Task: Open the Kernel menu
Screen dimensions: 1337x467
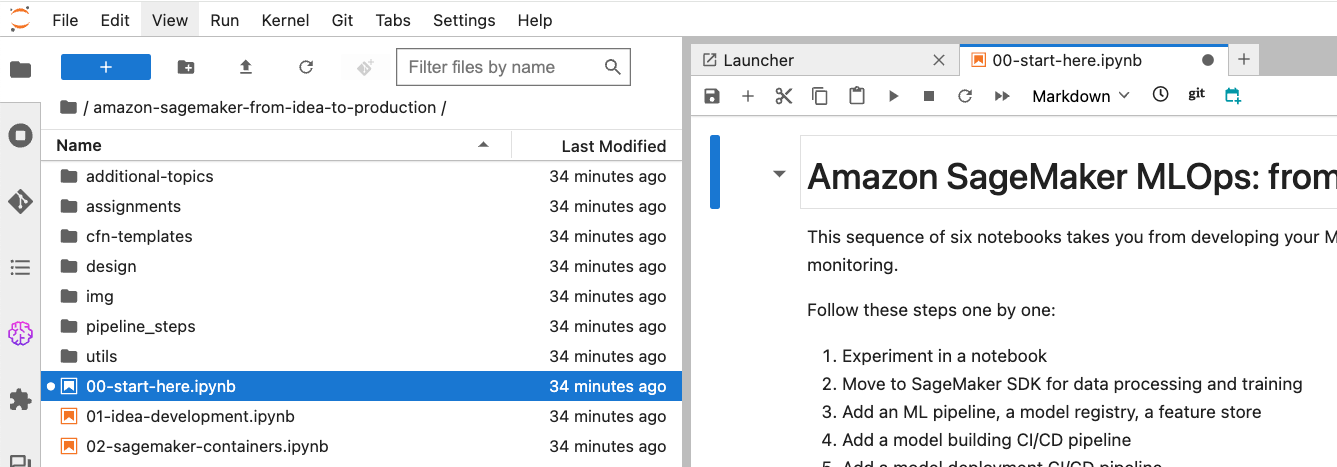Action: 285,20
